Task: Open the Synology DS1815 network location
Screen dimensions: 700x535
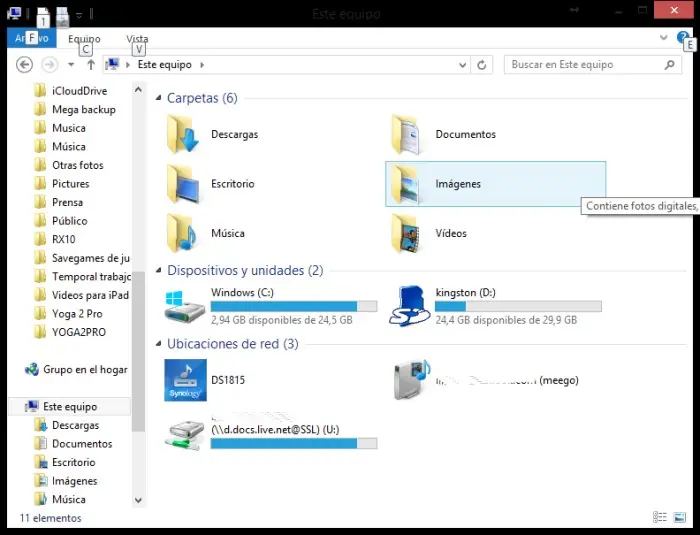Action: tap(185, 380)
